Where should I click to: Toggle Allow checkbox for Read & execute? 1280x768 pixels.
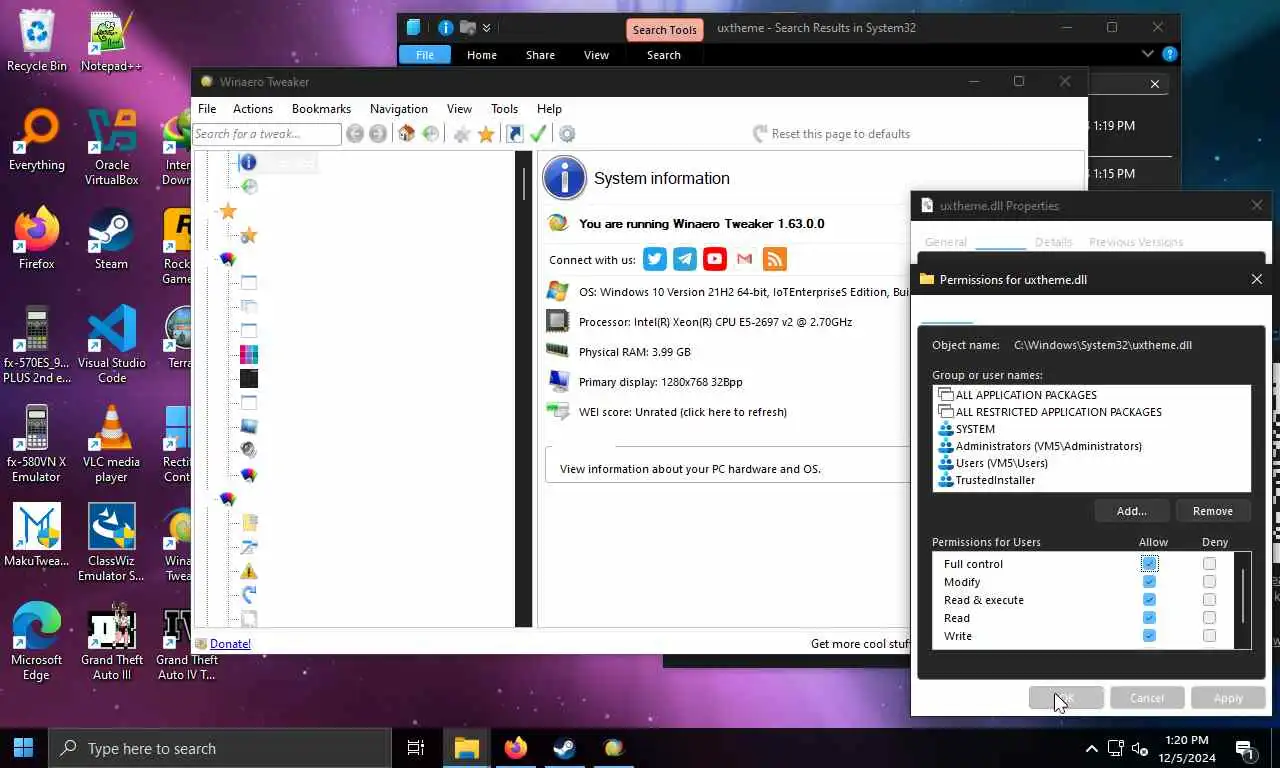(x=1149, y=600)
